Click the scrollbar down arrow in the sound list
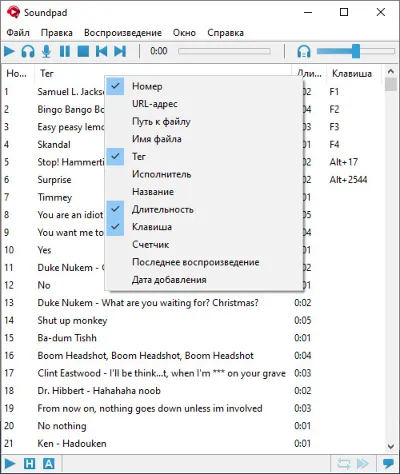 391,446
